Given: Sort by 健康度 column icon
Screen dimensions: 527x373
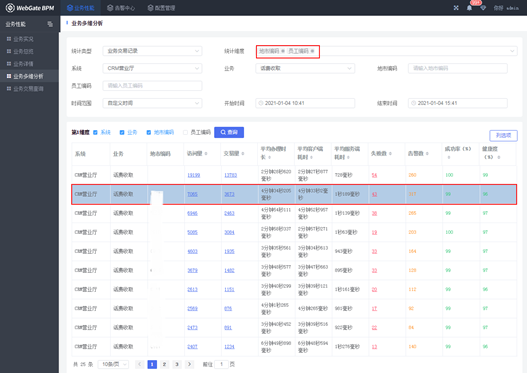Looking at the screenshot, I should click(499, 157).
